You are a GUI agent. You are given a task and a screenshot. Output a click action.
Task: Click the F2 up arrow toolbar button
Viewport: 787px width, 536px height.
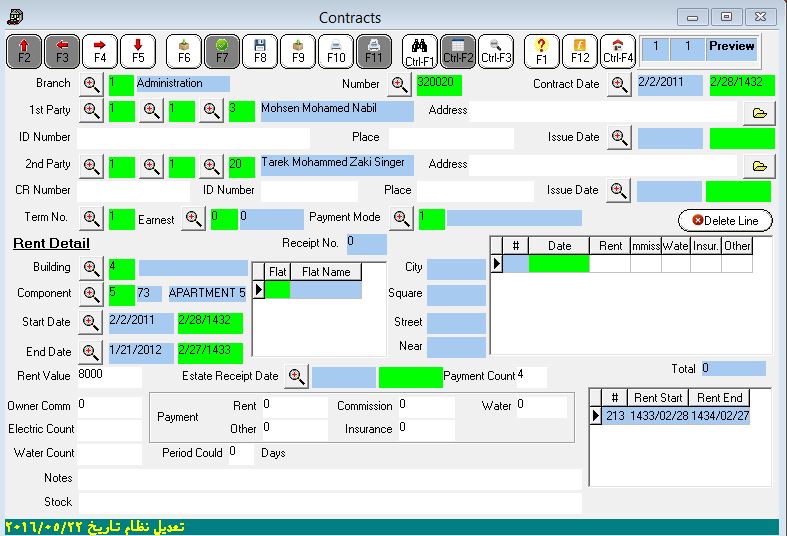(x=24, y=51)
